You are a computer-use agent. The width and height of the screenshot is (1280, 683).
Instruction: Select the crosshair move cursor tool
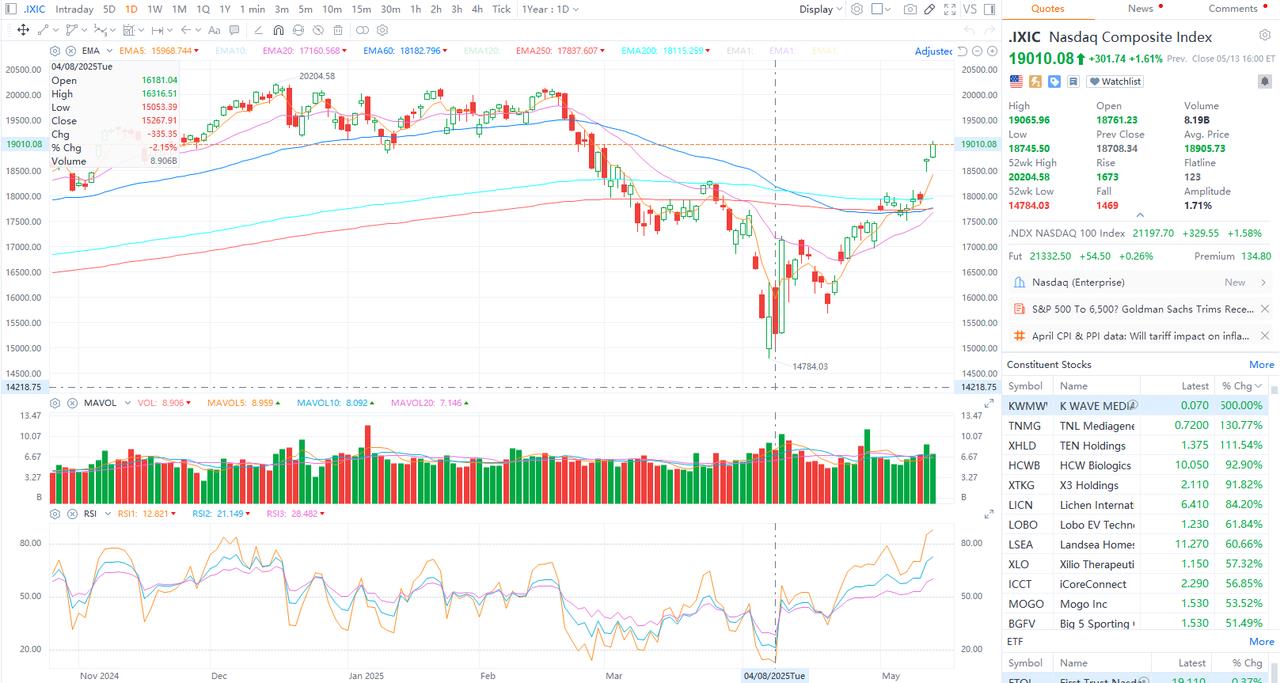pos(23,30)
